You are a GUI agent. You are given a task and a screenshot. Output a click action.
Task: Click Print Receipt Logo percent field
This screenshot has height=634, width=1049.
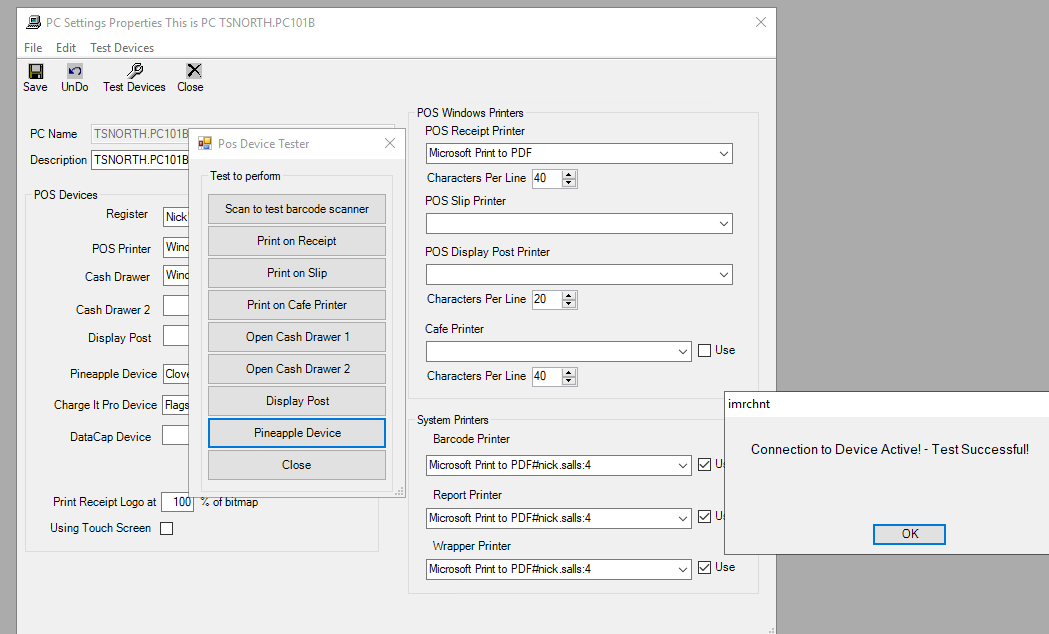(x=177, y=502)
